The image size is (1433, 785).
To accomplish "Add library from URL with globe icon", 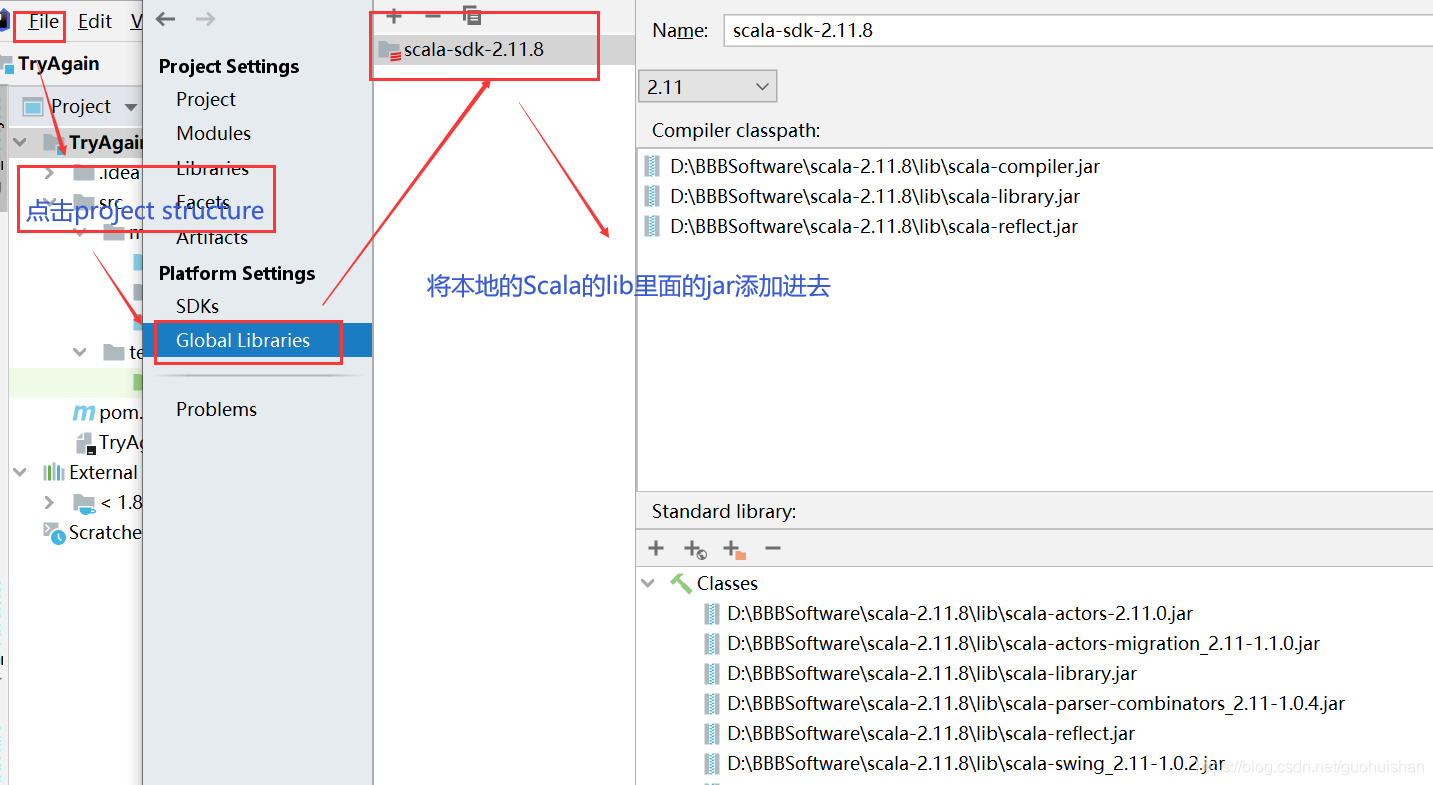I will pos(695,549).
